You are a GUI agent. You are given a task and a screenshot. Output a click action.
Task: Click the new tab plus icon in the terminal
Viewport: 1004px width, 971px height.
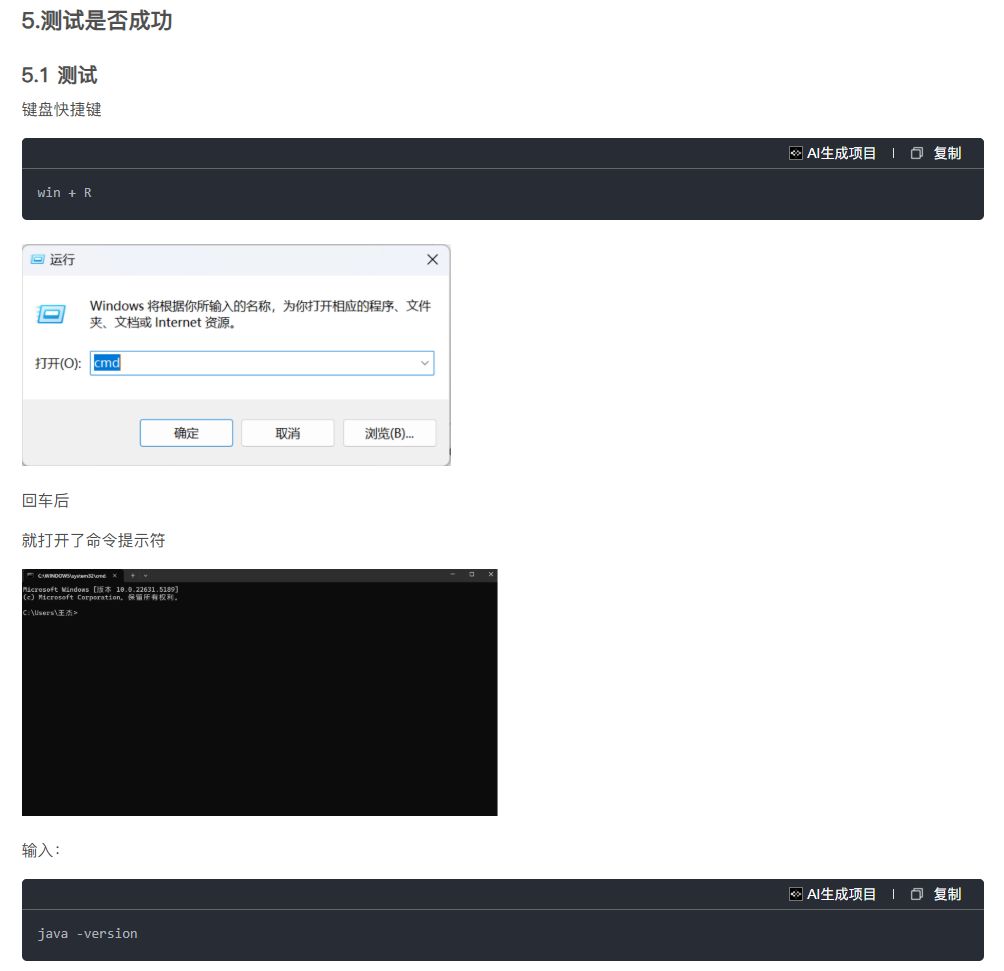pos(132,575)
